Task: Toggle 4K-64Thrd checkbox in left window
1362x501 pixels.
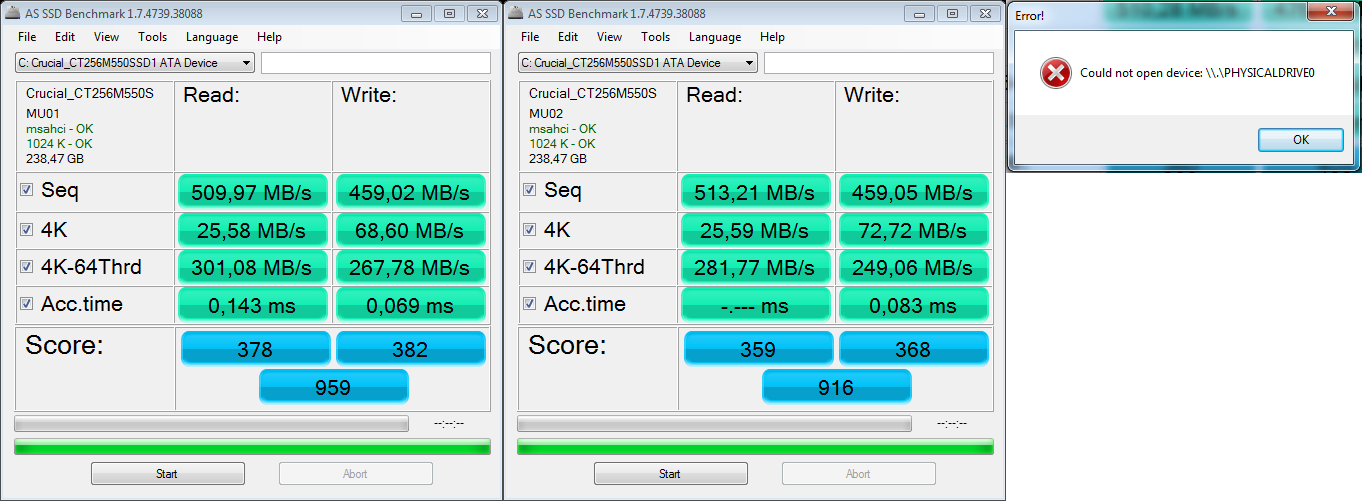Action: (27, 267)
